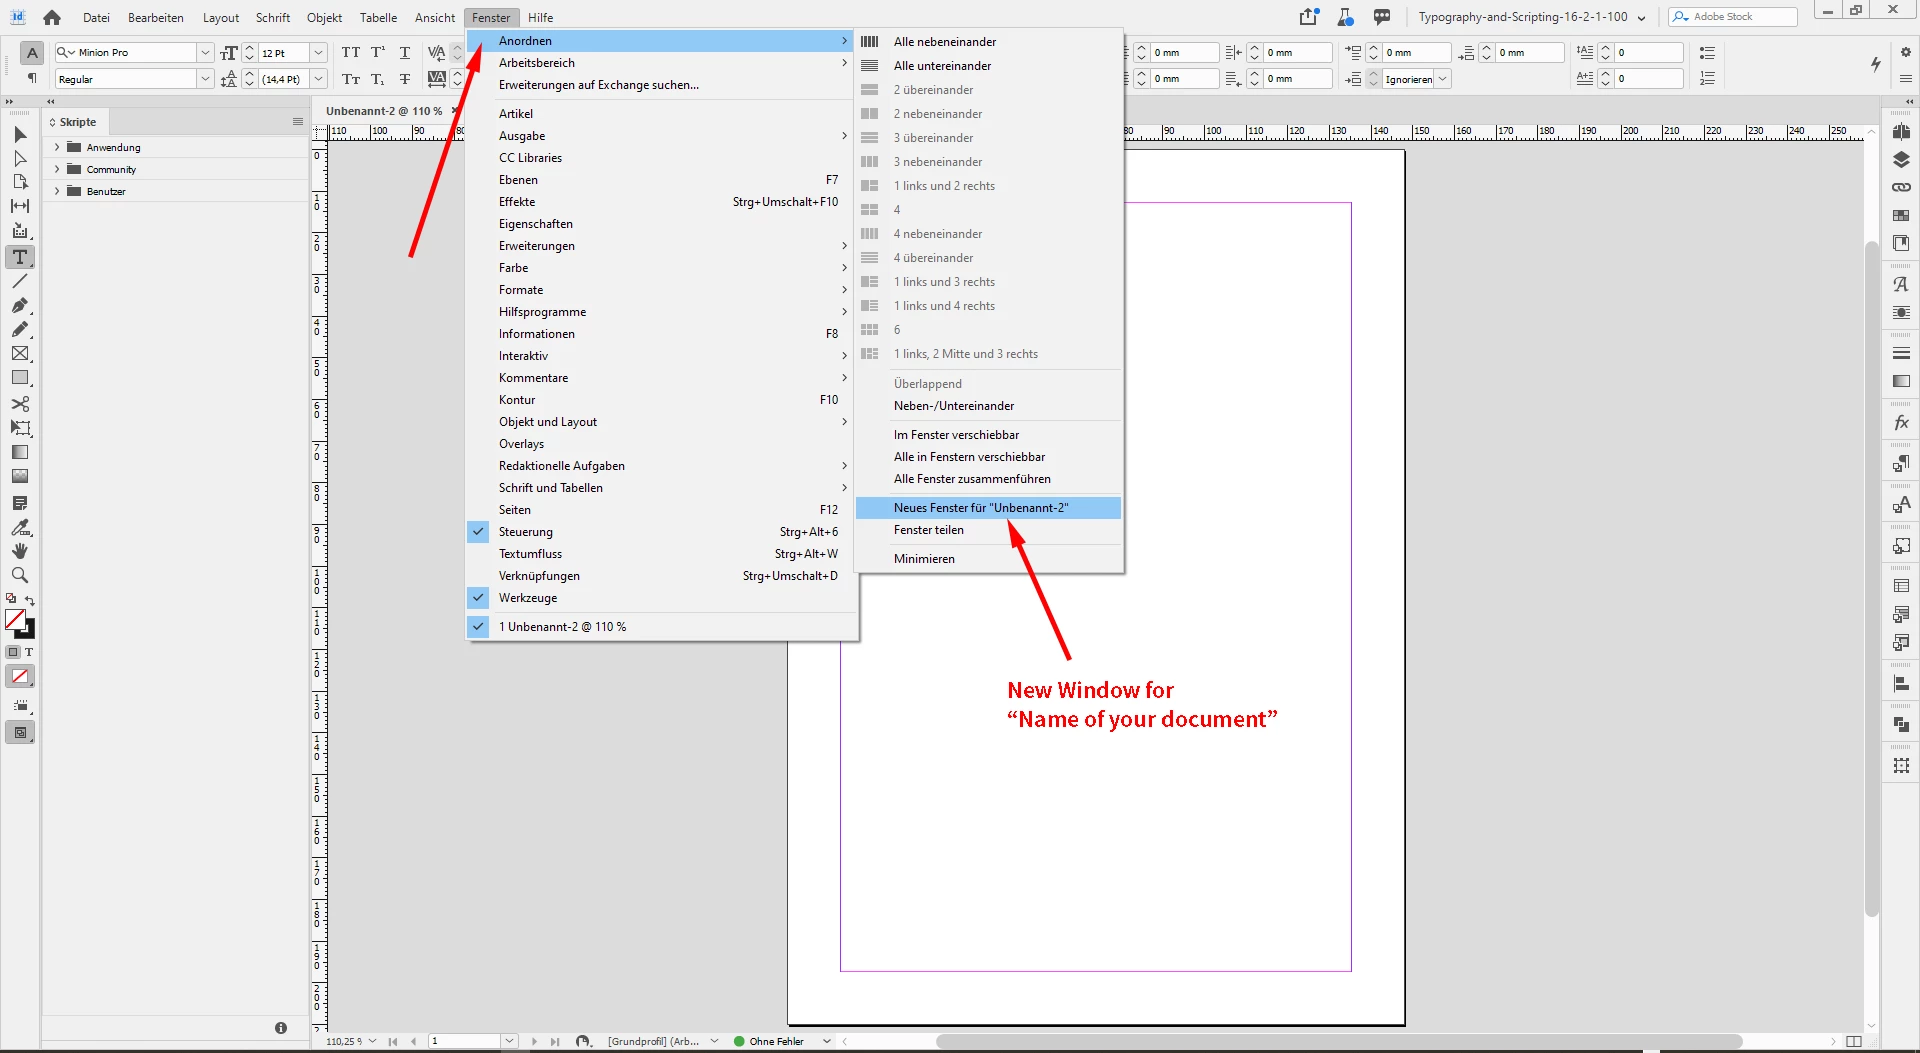Open the Minion Pro font dropdown
The height and width of the screenshot is (1053, 1920).
[x=205, y=52]
